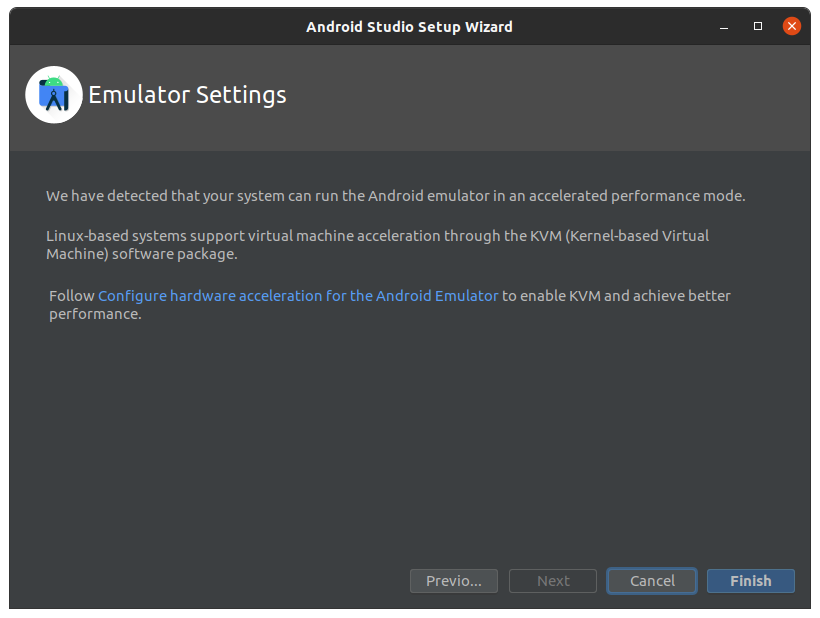Minimize the Setup Wizard window
This screenshot has width=820, height=618.
click(x=724, y=27)
